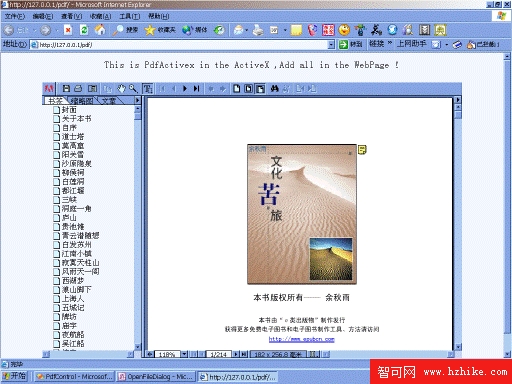Open IE History icon
This screenshot has height=384, width=512.
click(x=219, y=30)
